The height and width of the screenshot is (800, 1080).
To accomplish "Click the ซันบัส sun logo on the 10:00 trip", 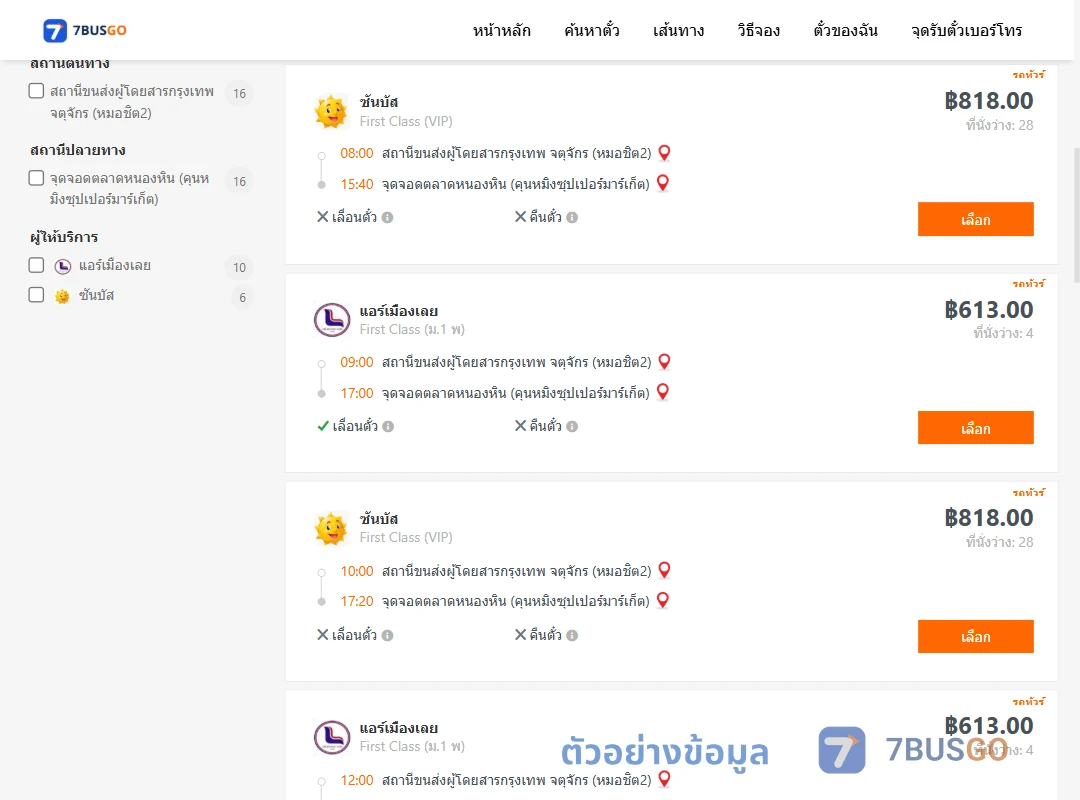I will [331, 529].
